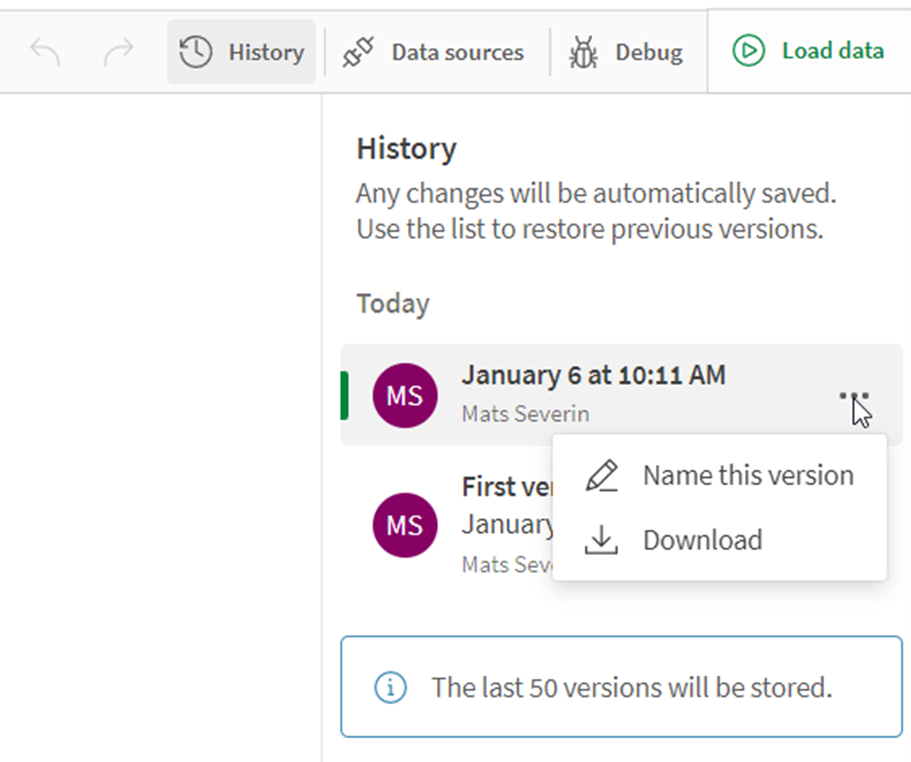The image size is (911, 762).
Task: Toggle the History panel open or closed
Action: [241, 51]
